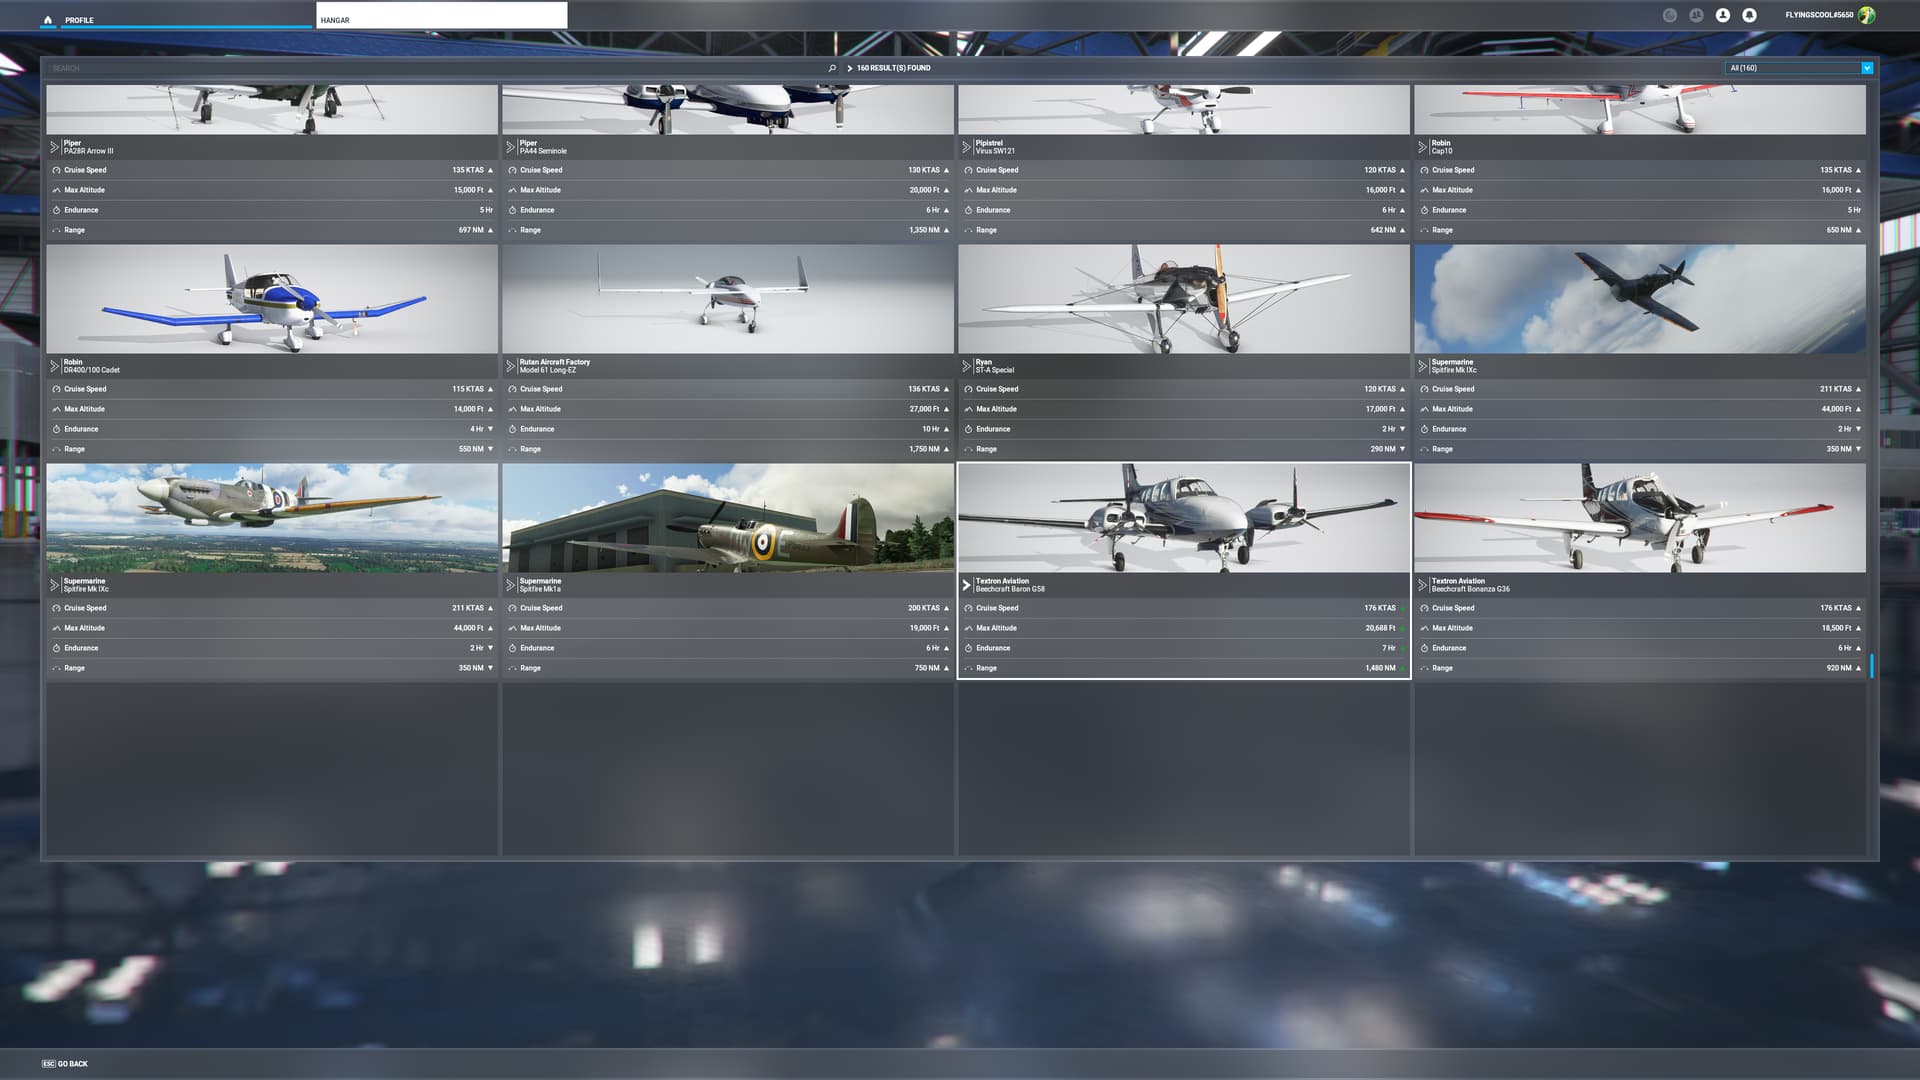The width and height of the screenshot is (1920, 1080).
Task: Click the 136 KTAS value for Long-EZ
Action: (x=923, y=389)
